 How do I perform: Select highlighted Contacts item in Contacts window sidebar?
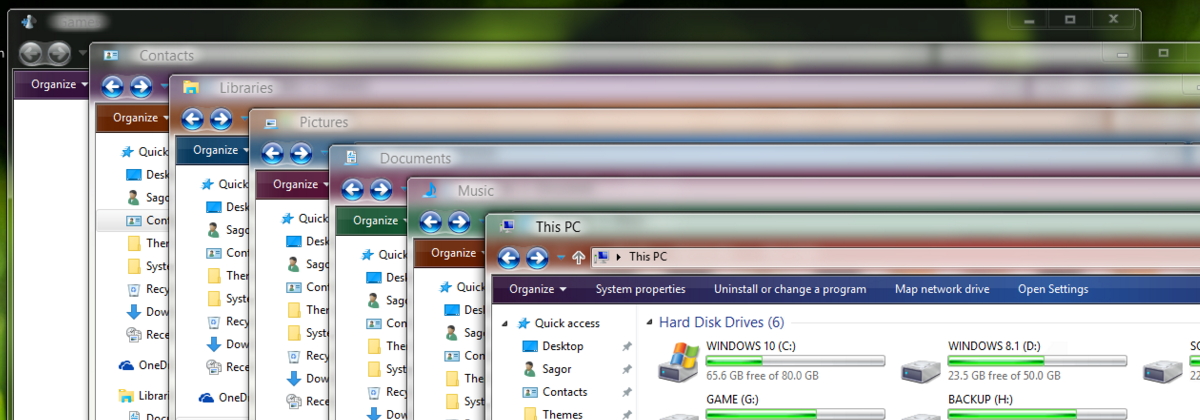pos(135,220)
